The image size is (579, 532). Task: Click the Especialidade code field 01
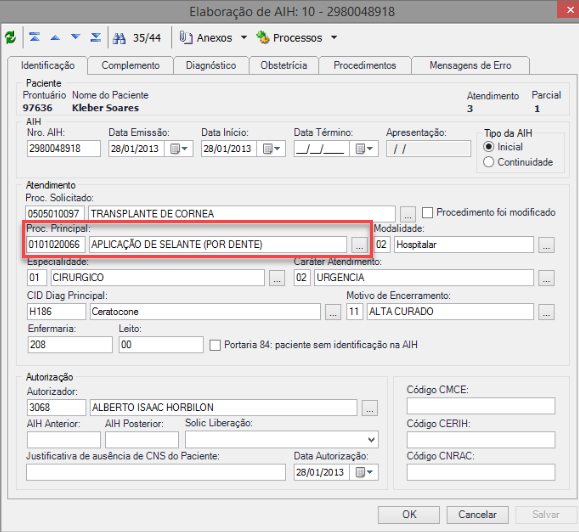[37, 277]
